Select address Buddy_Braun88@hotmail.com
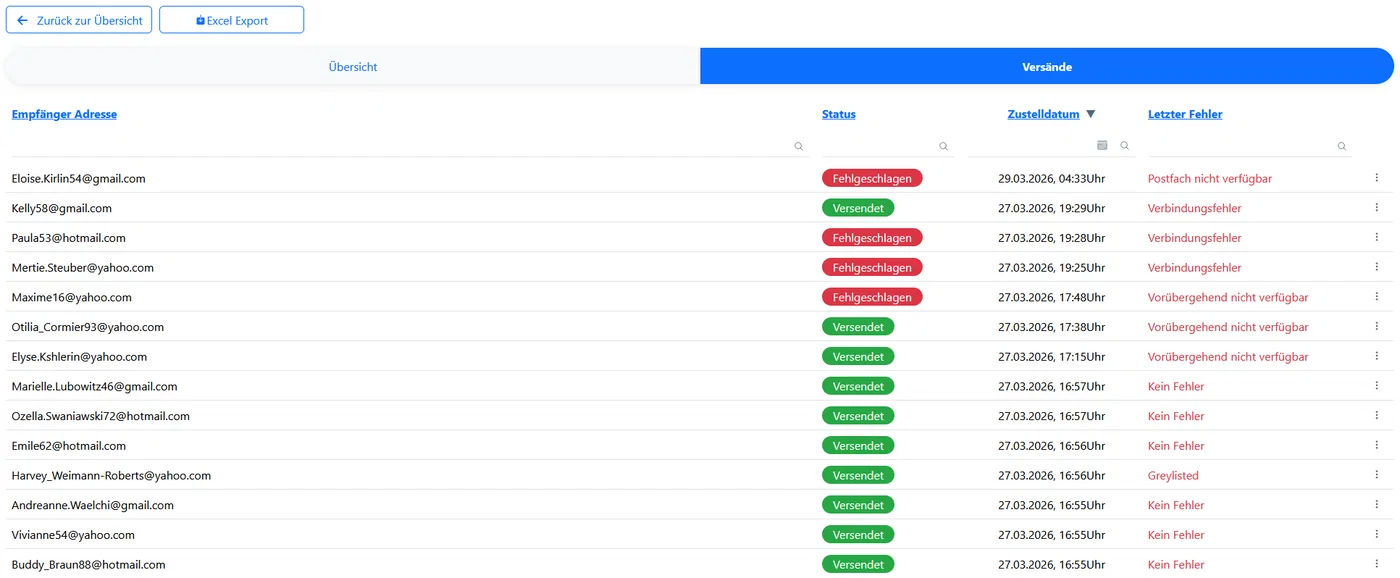This screenshot has width=1400, height=578. click(x=88, y=564)
